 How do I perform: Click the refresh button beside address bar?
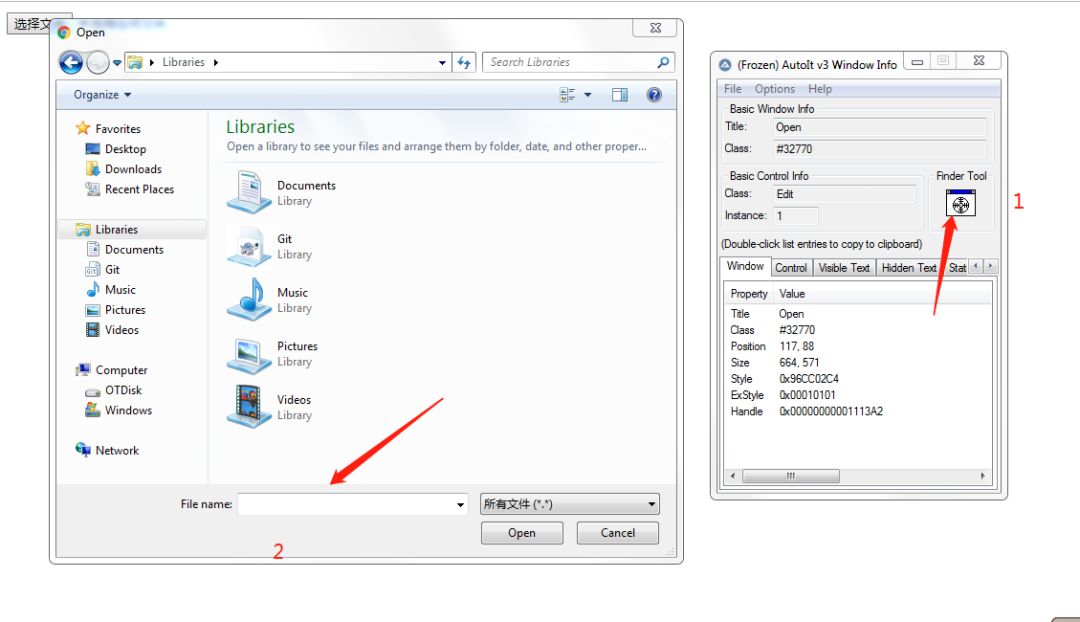coord(464,62)
